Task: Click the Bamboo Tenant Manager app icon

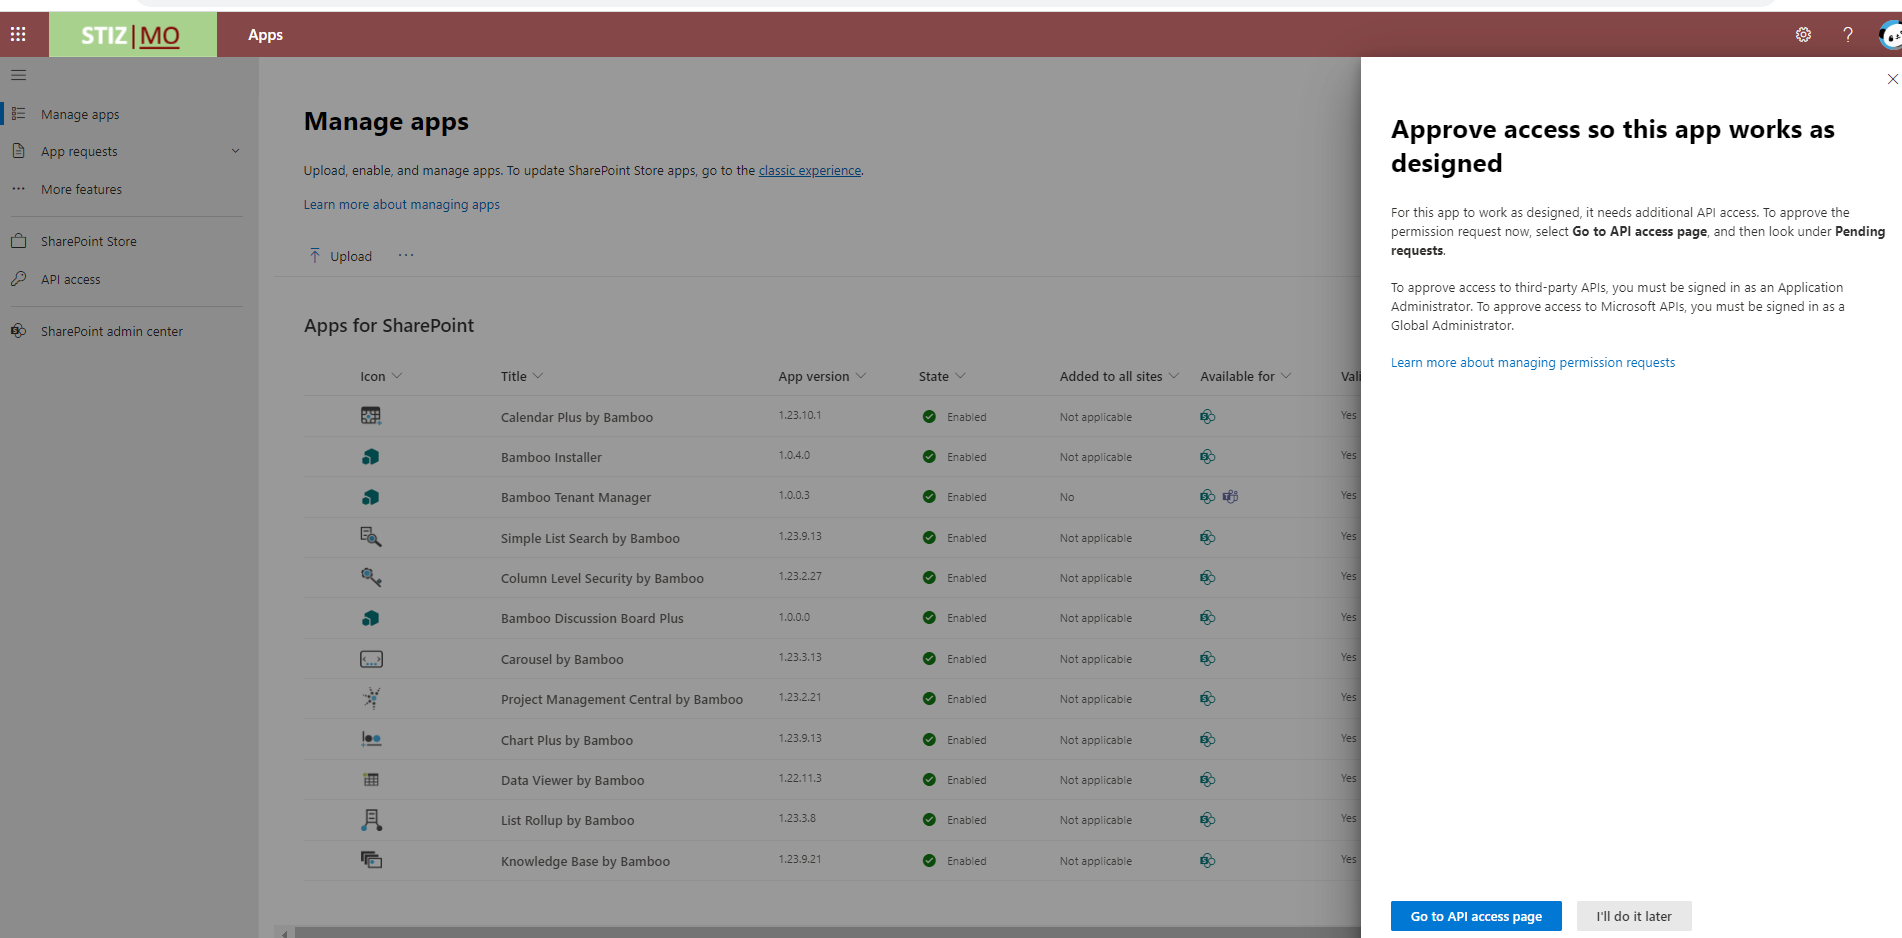Action: point(371,497)
